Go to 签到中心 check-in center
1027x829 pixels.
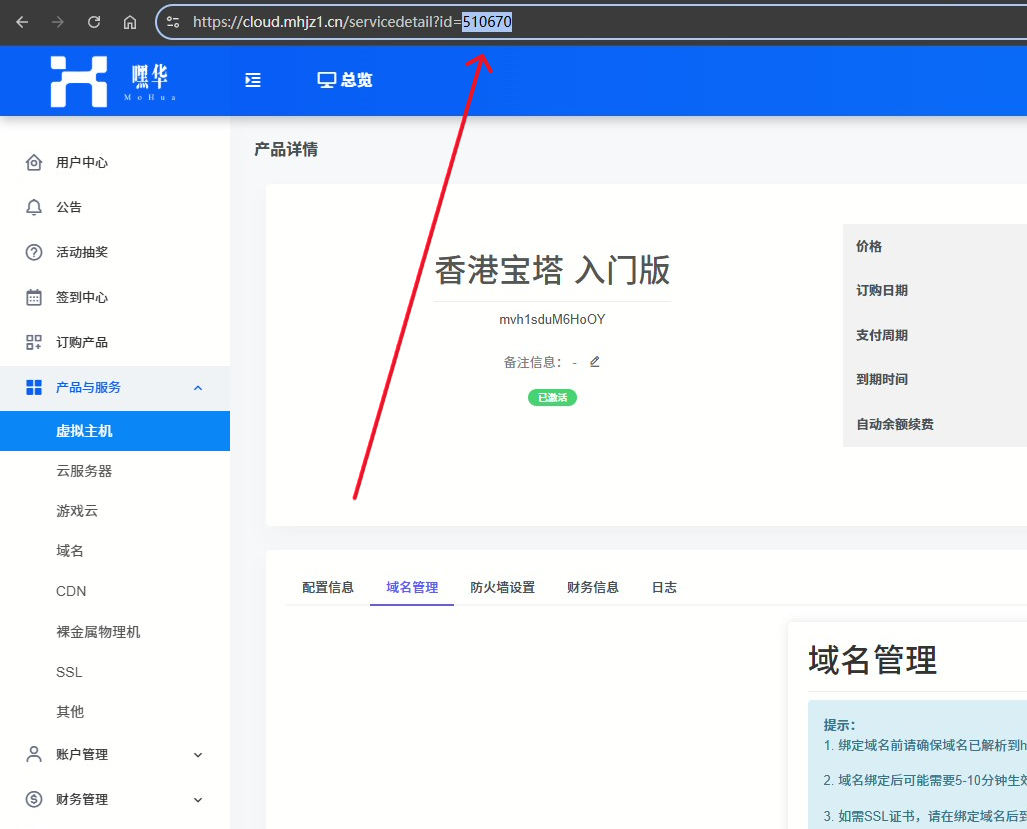(82, 297)
